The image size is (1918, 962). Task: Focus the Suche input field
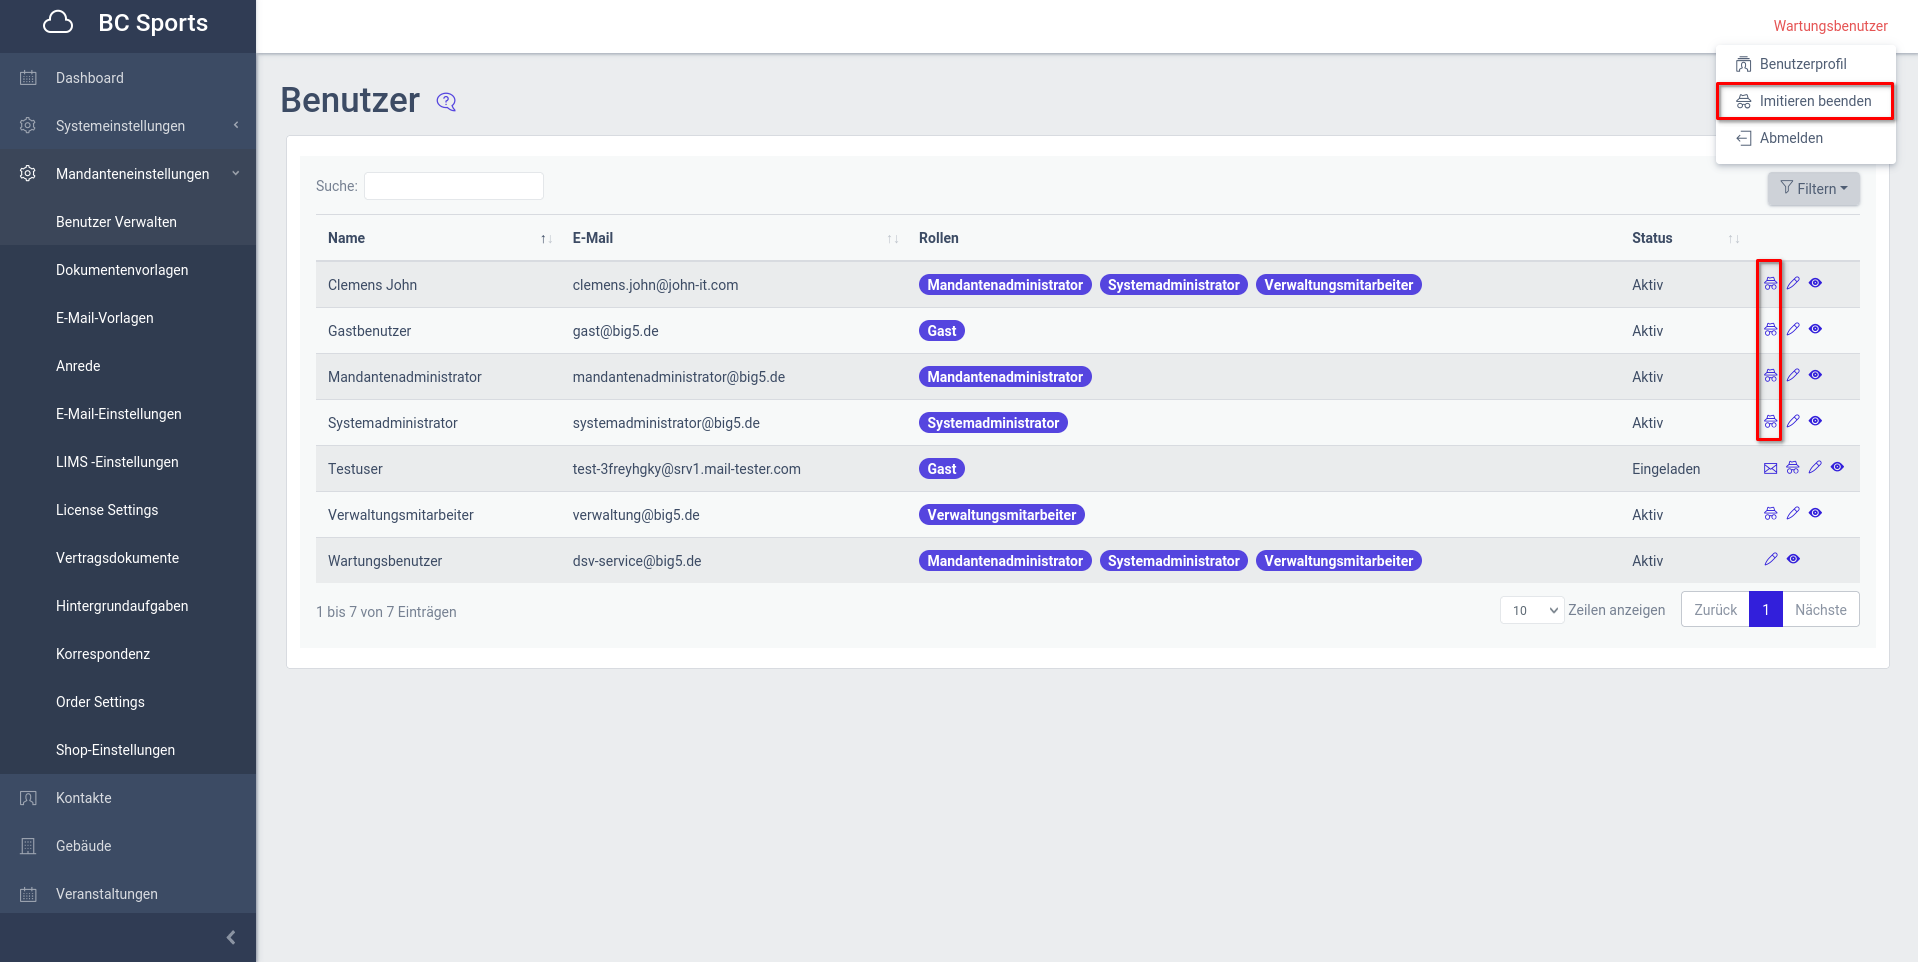pyautogui.click(x=453, y=186)
